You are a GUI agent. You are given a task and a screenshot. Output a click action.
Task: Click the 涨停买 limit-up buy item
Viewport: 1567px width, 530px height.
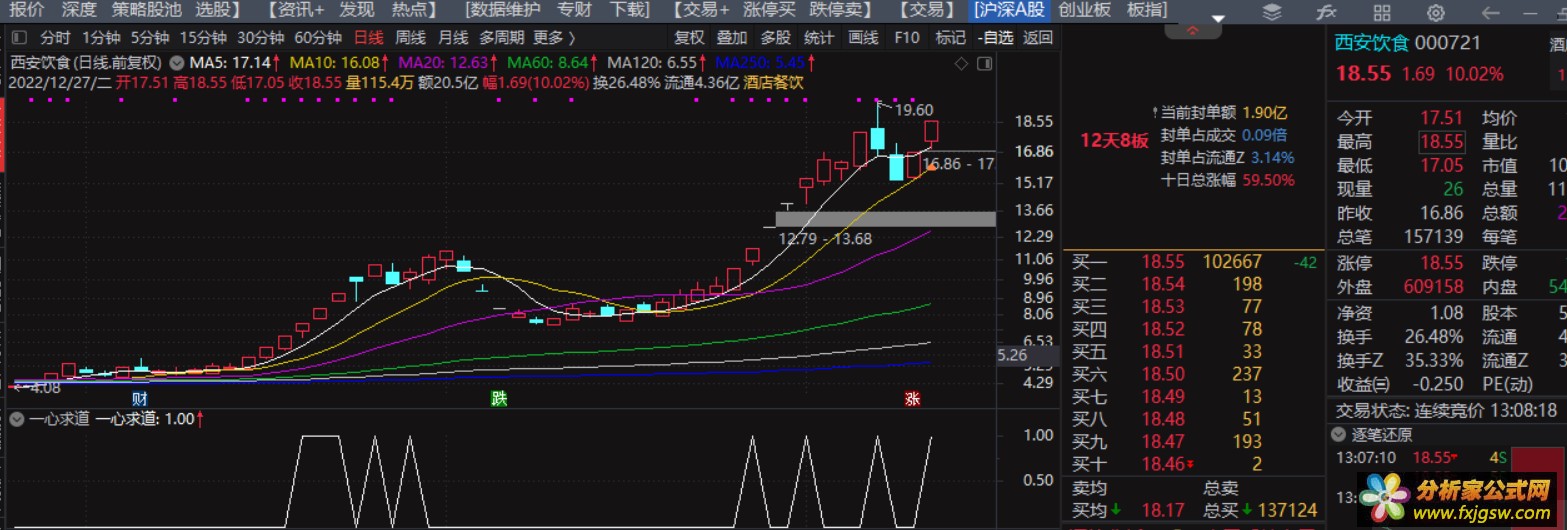[770, 10]
